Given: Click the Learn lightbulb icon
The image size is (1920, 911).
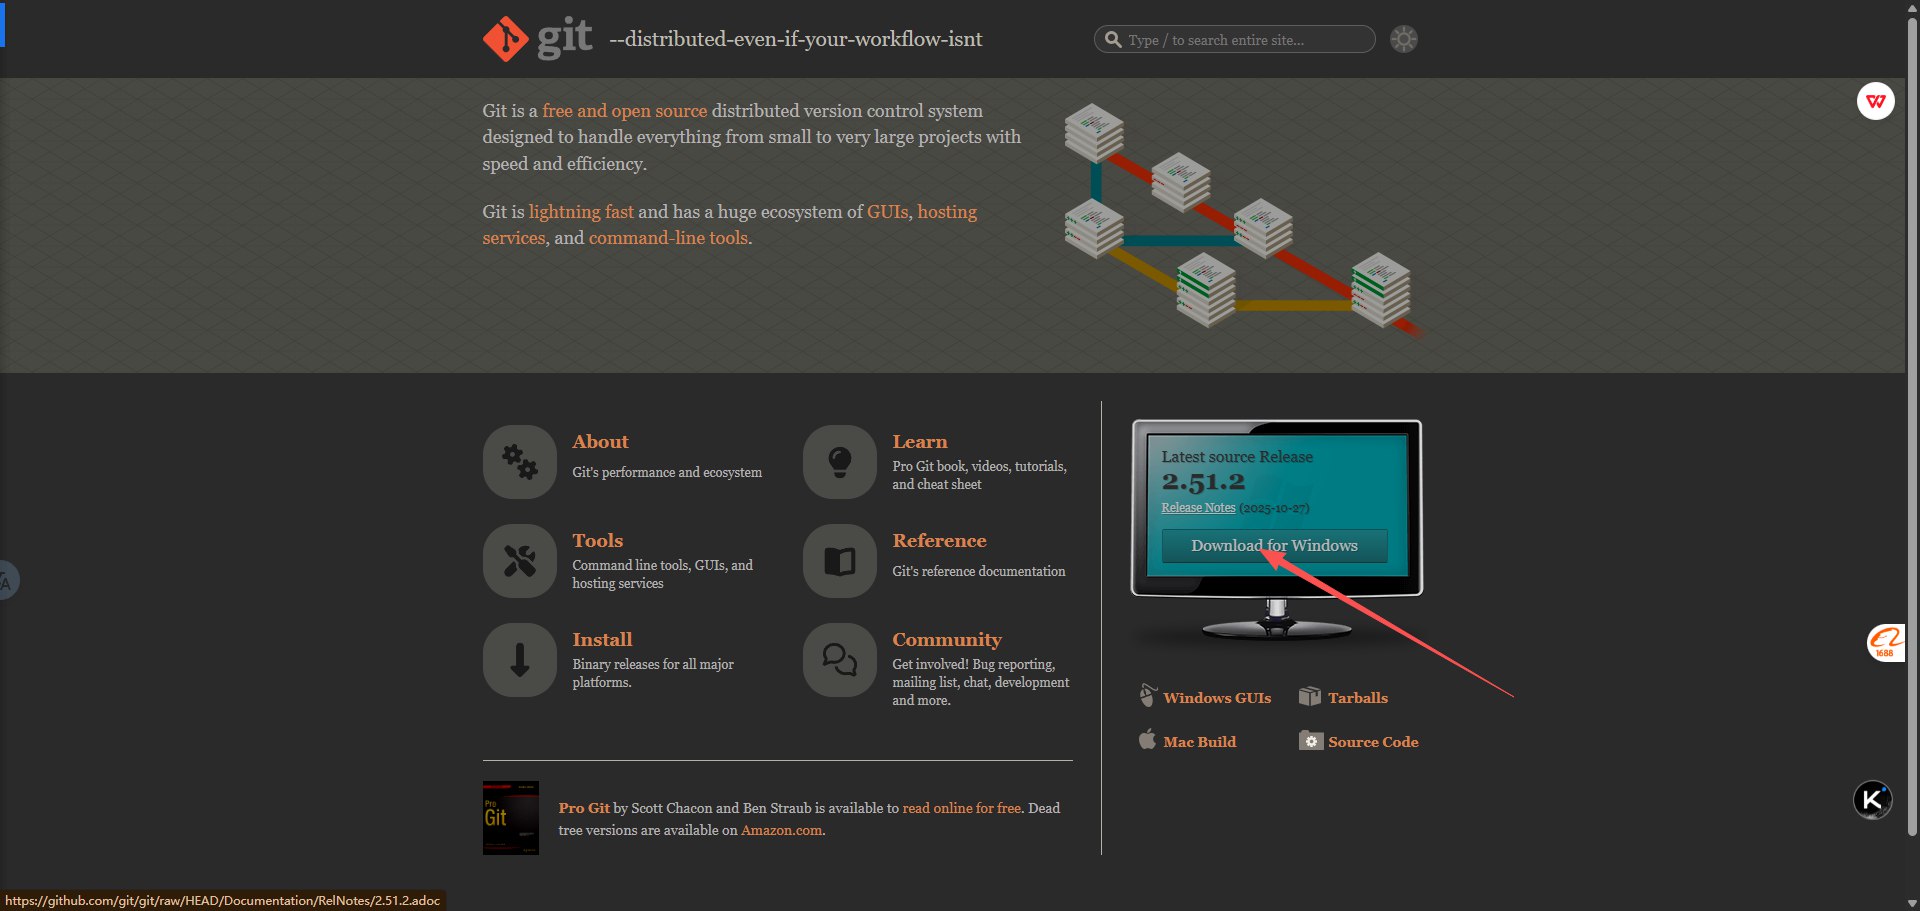Looking at the screenshot, I should point(839,461).
